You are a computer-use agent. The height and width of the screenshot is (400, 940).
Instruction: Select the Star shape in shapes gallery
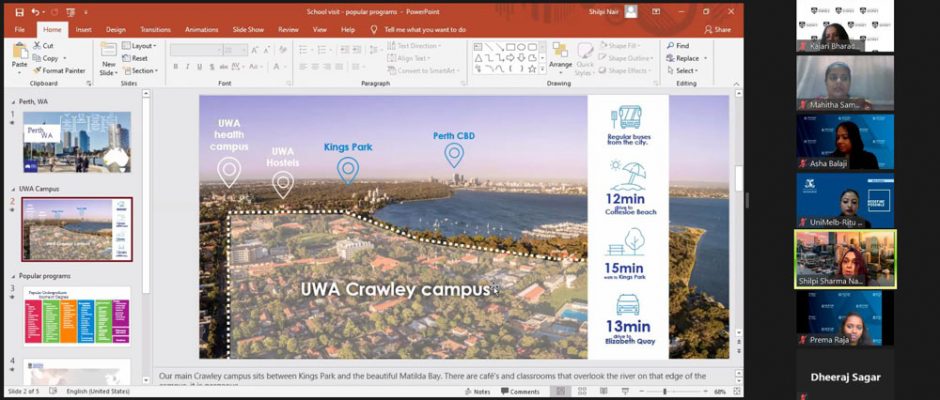click(x=532, y=69)
